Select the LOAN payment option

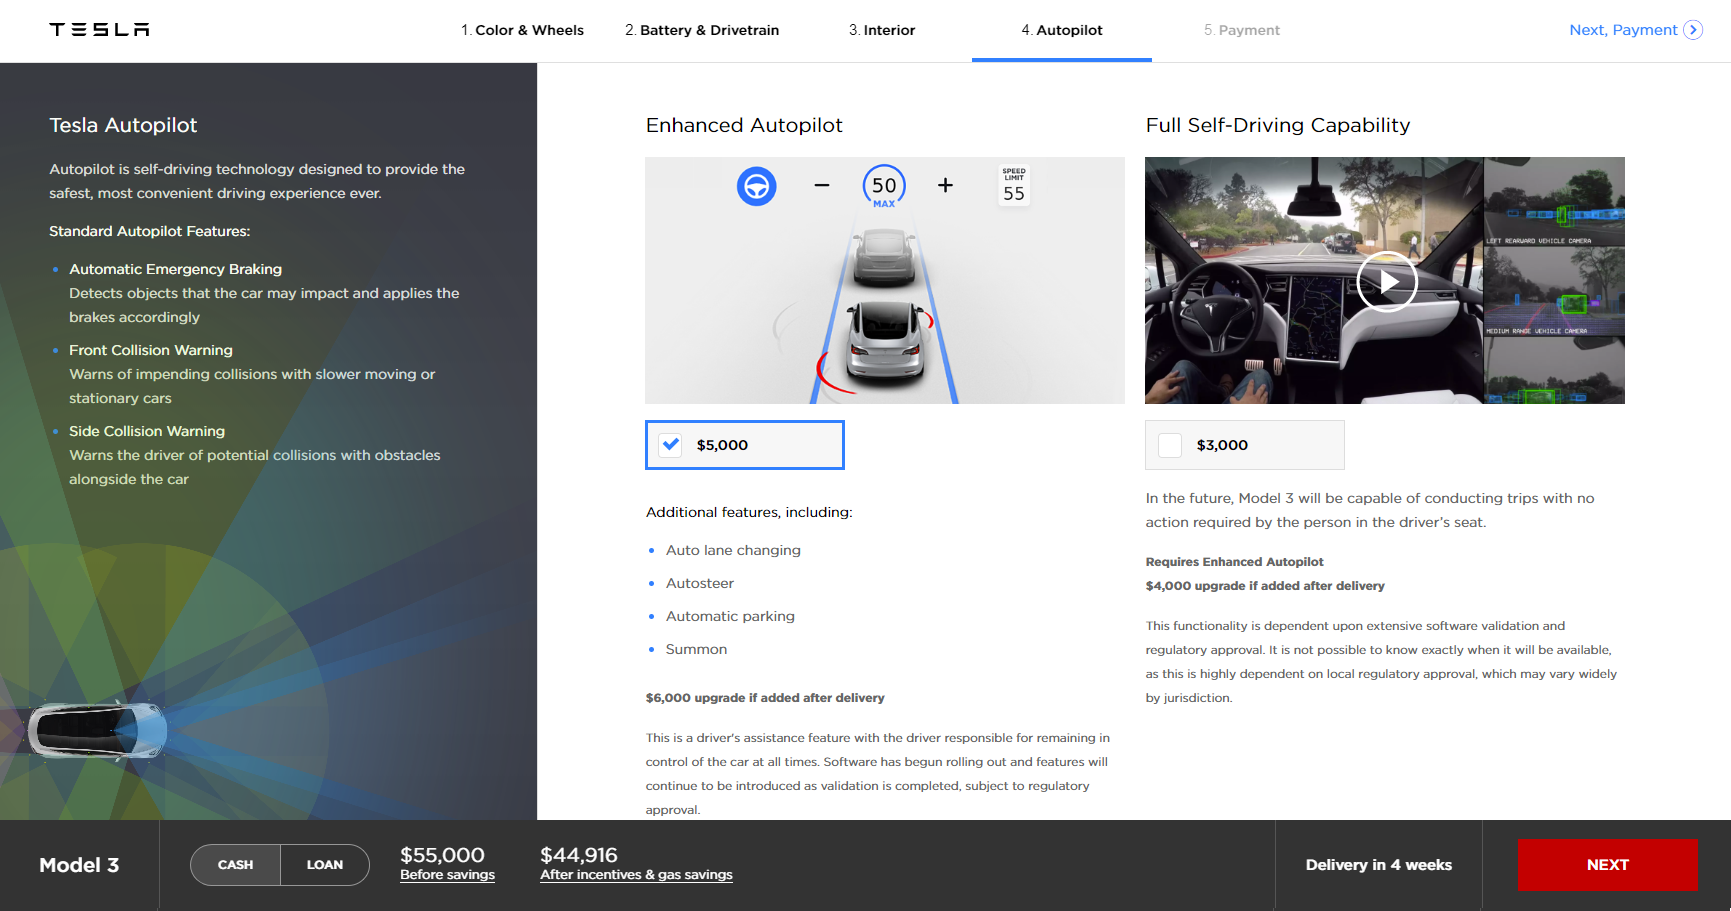[325, 865]
